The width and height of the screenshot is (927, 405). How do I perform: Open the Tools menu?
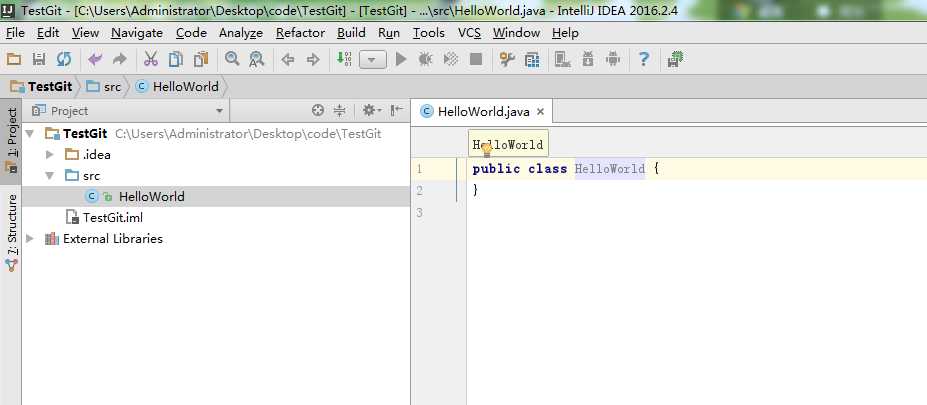coord(429,33)
